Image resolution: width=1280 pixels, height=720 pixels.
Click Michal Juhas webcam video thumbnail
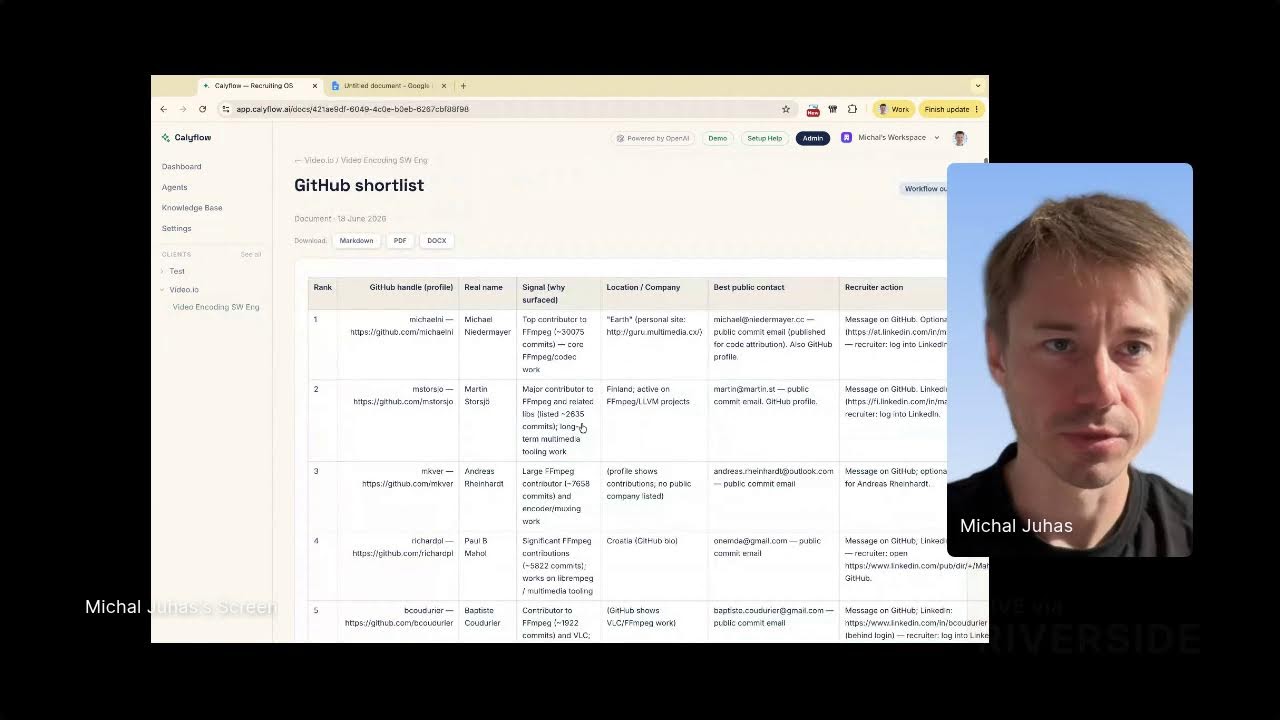1070,360
